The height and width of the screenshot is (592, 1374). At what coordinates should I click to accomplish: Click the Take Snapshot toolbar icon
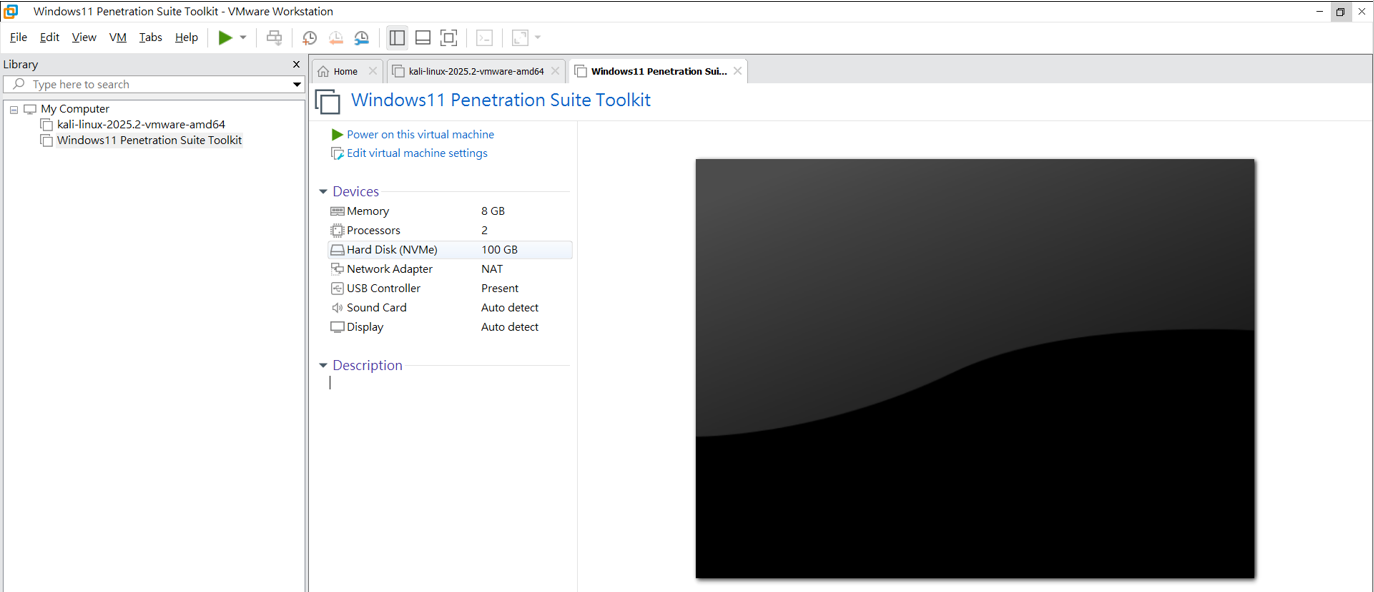(310, 38)
